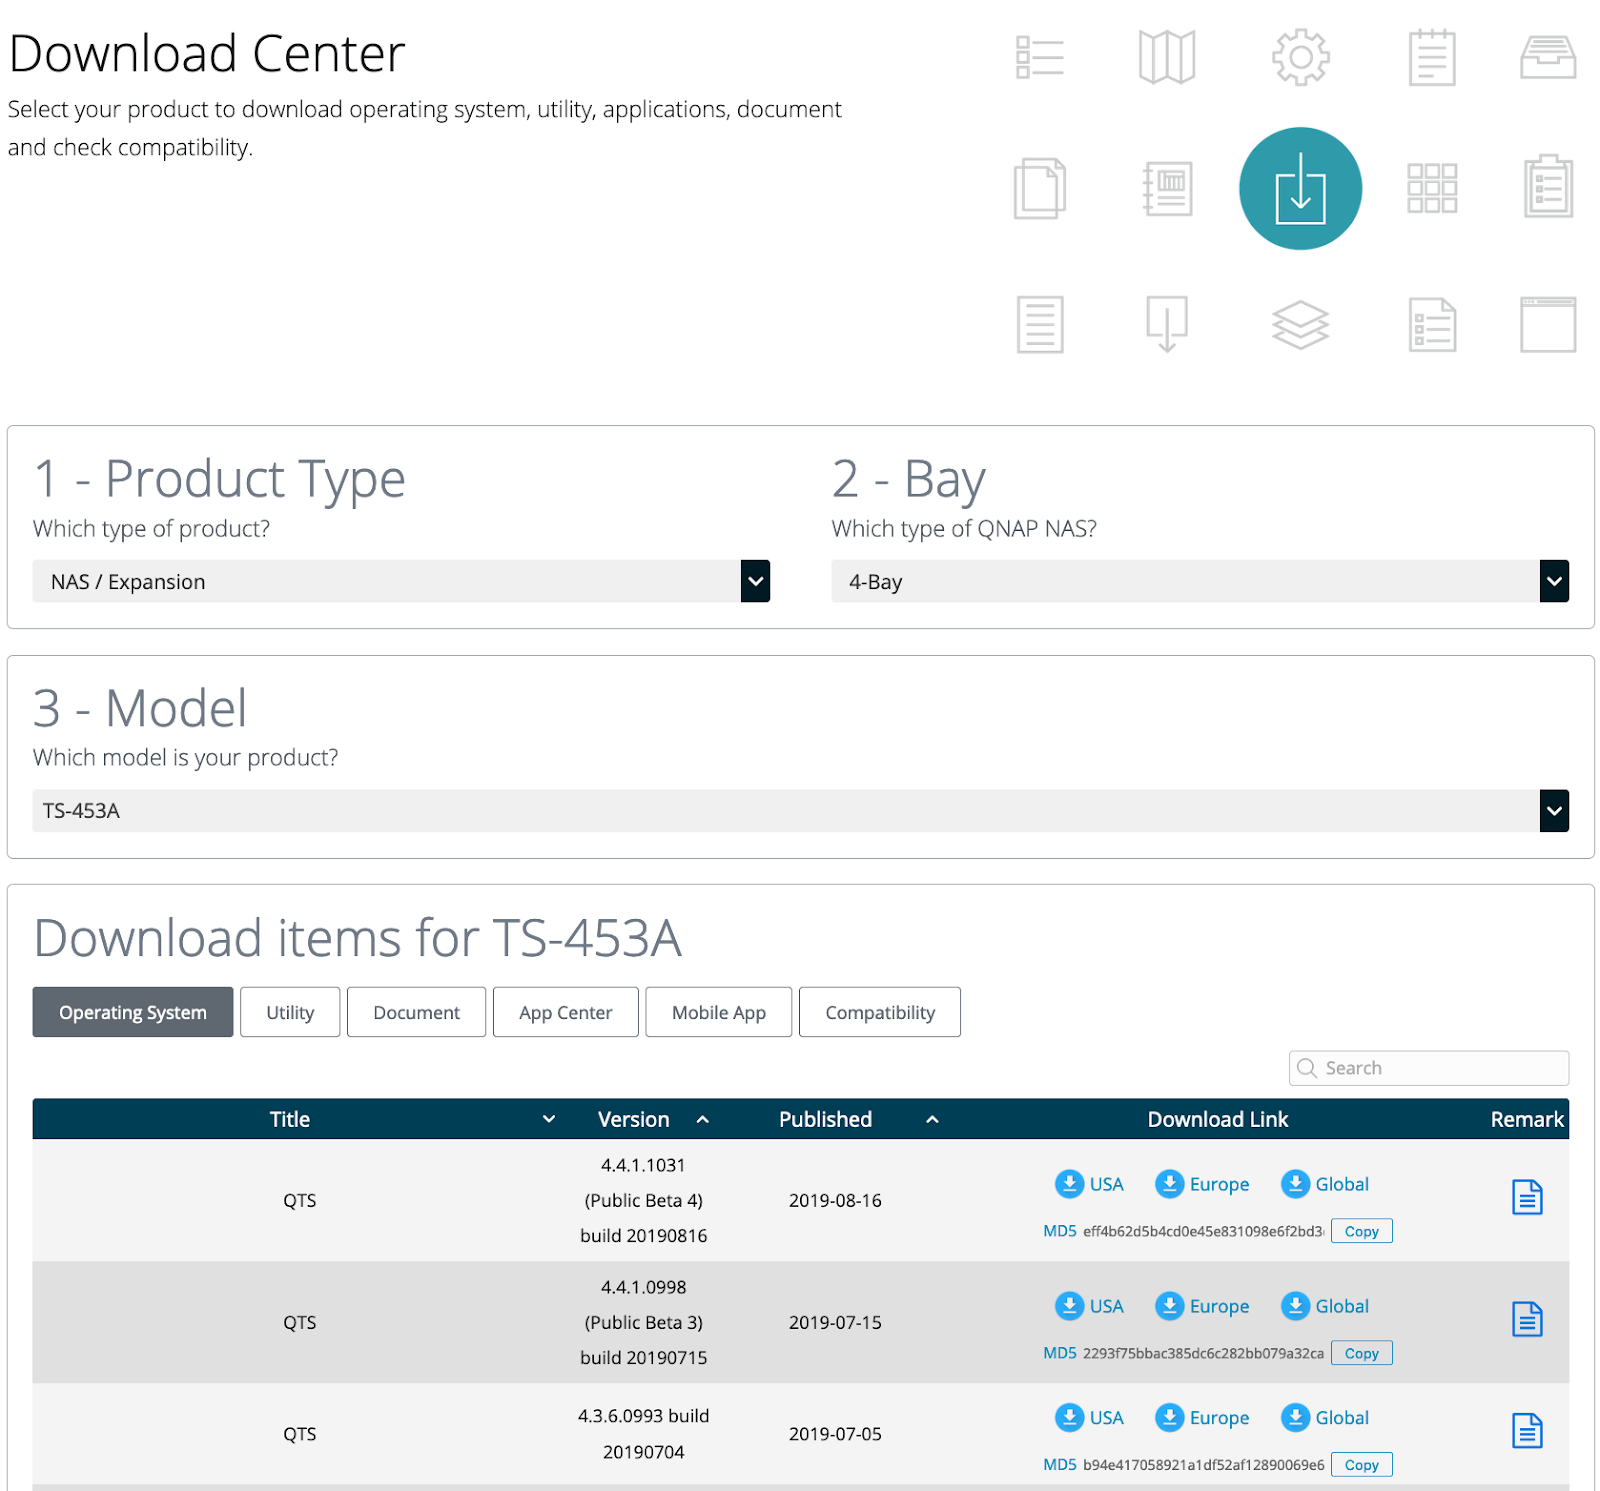Image resolution: width=1600 pixels, height=1491 pixels.
Task: Click published date 2019-07-15
Action: tap(835, 1322)
